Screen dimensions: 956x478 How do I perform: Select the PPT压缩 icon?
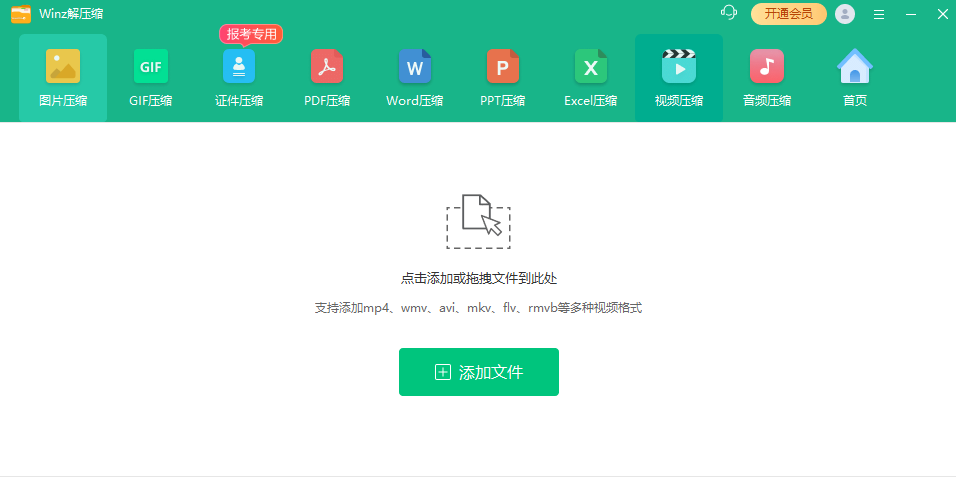[502, 66]
